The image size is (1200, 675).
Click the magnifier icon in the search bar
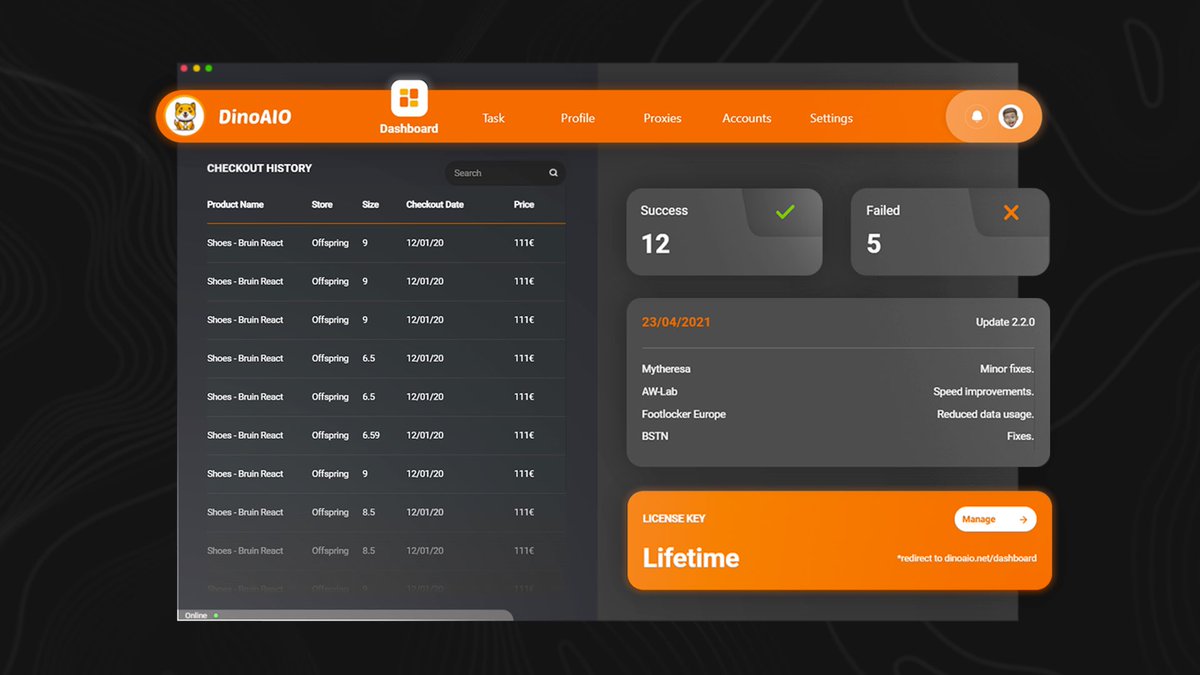554,172
